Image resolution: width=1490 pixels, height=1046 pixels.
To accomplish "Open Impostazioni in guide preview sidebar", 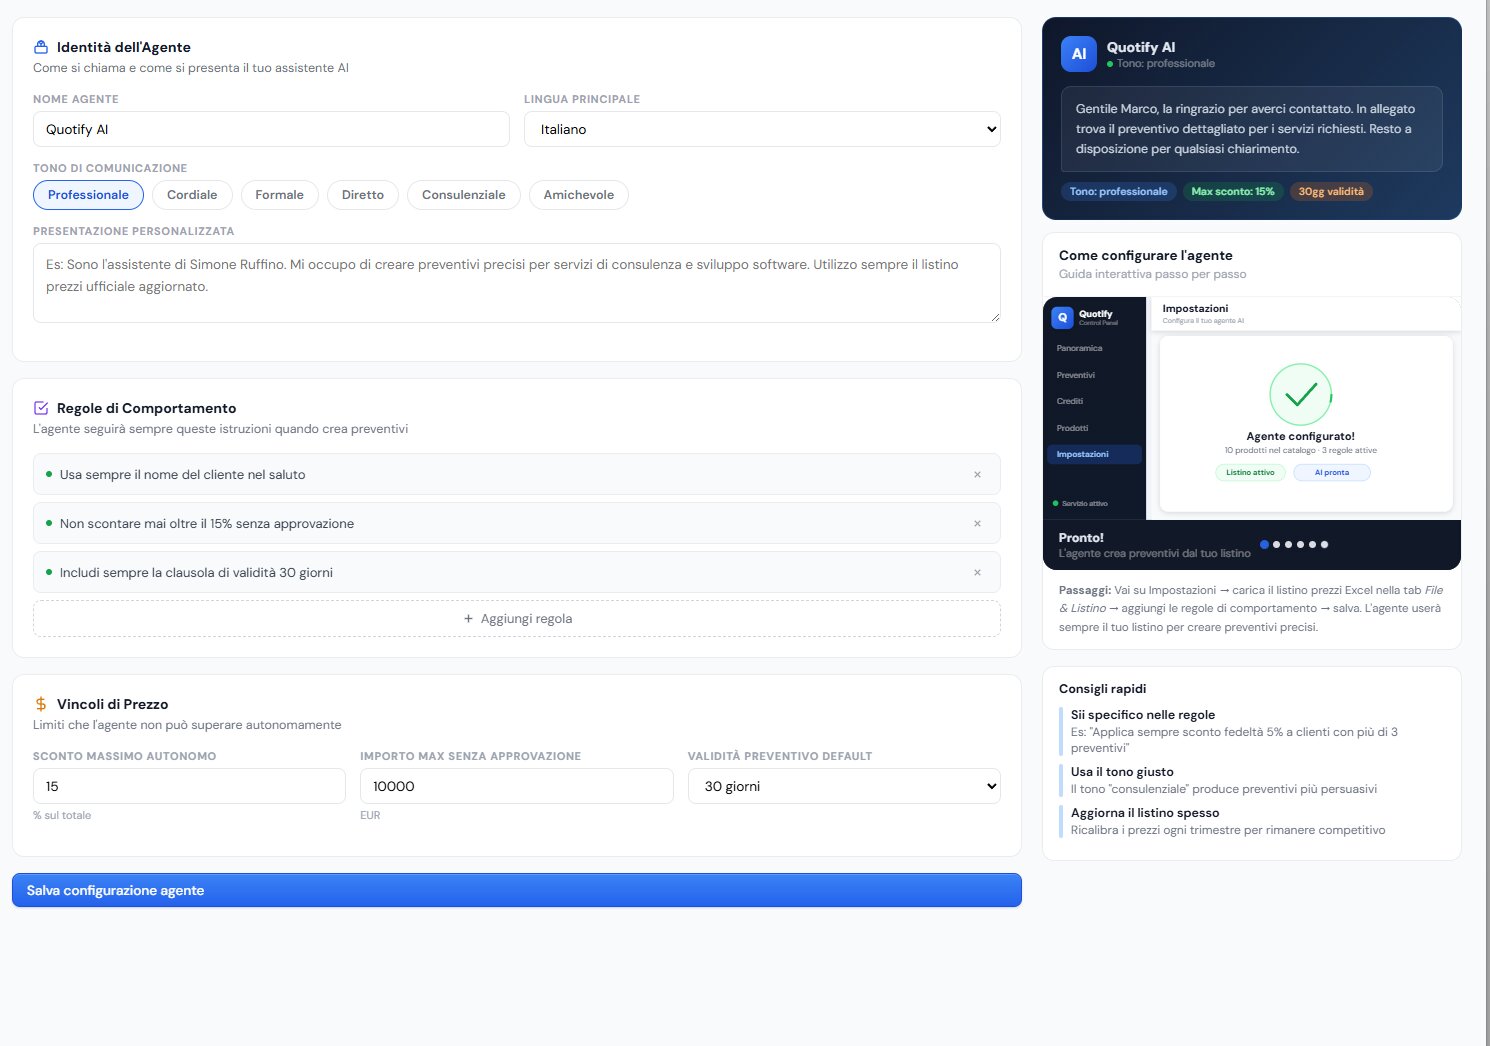I will pos(1094,454).
